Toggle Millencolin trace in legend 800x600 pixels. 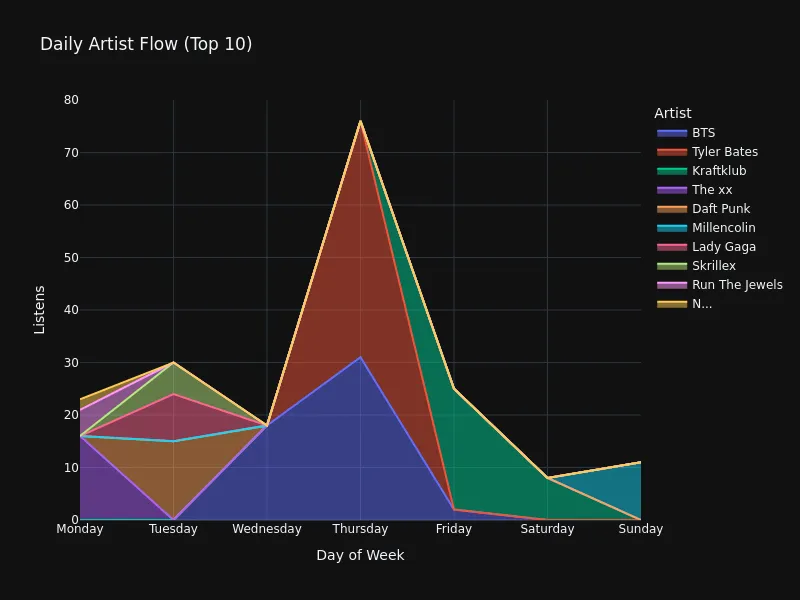[706, 228]
